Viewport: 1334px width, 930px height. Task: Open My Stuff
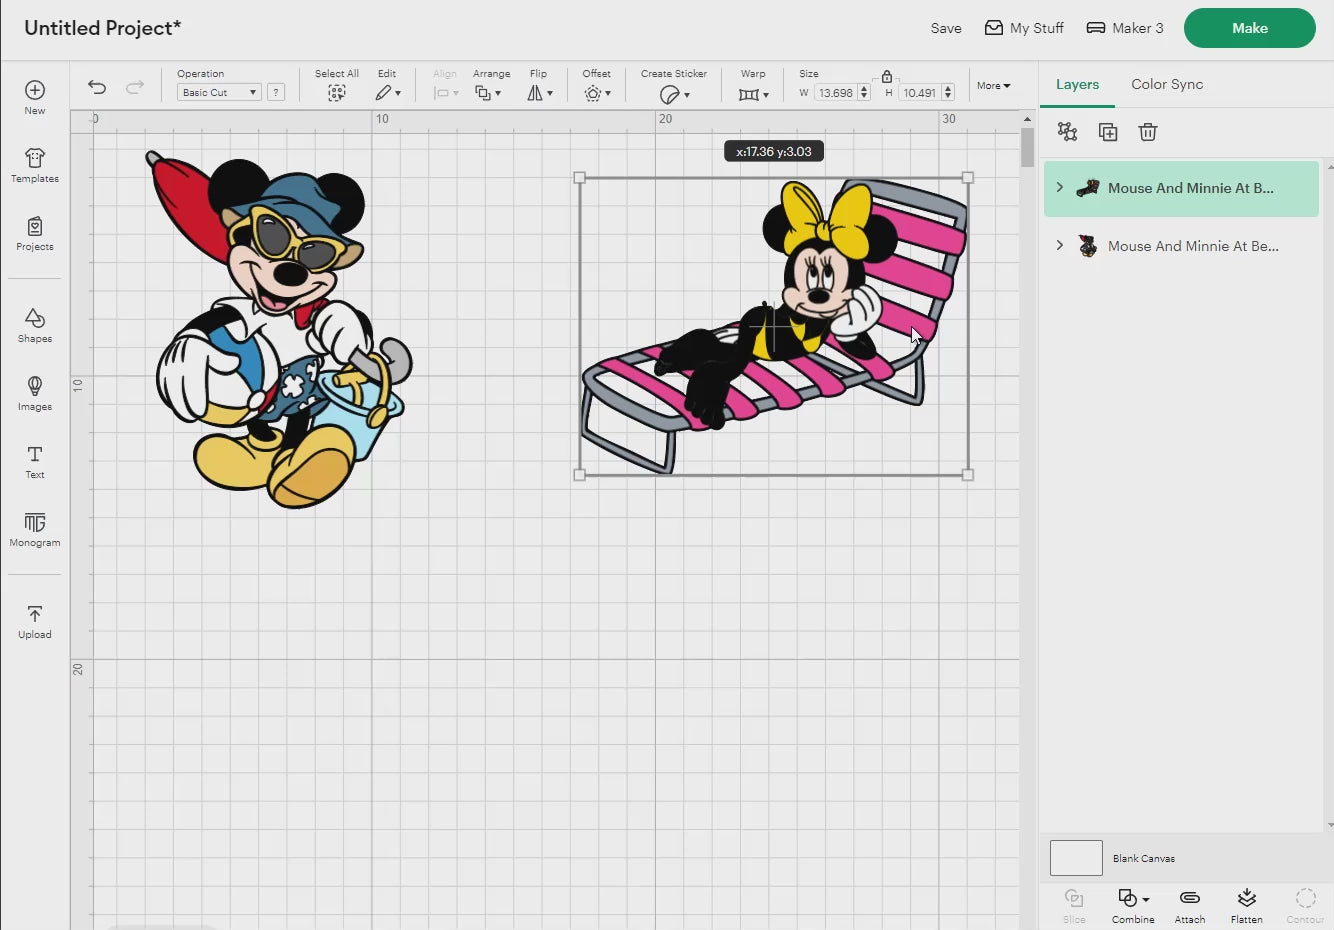[x=1024, y=28]
